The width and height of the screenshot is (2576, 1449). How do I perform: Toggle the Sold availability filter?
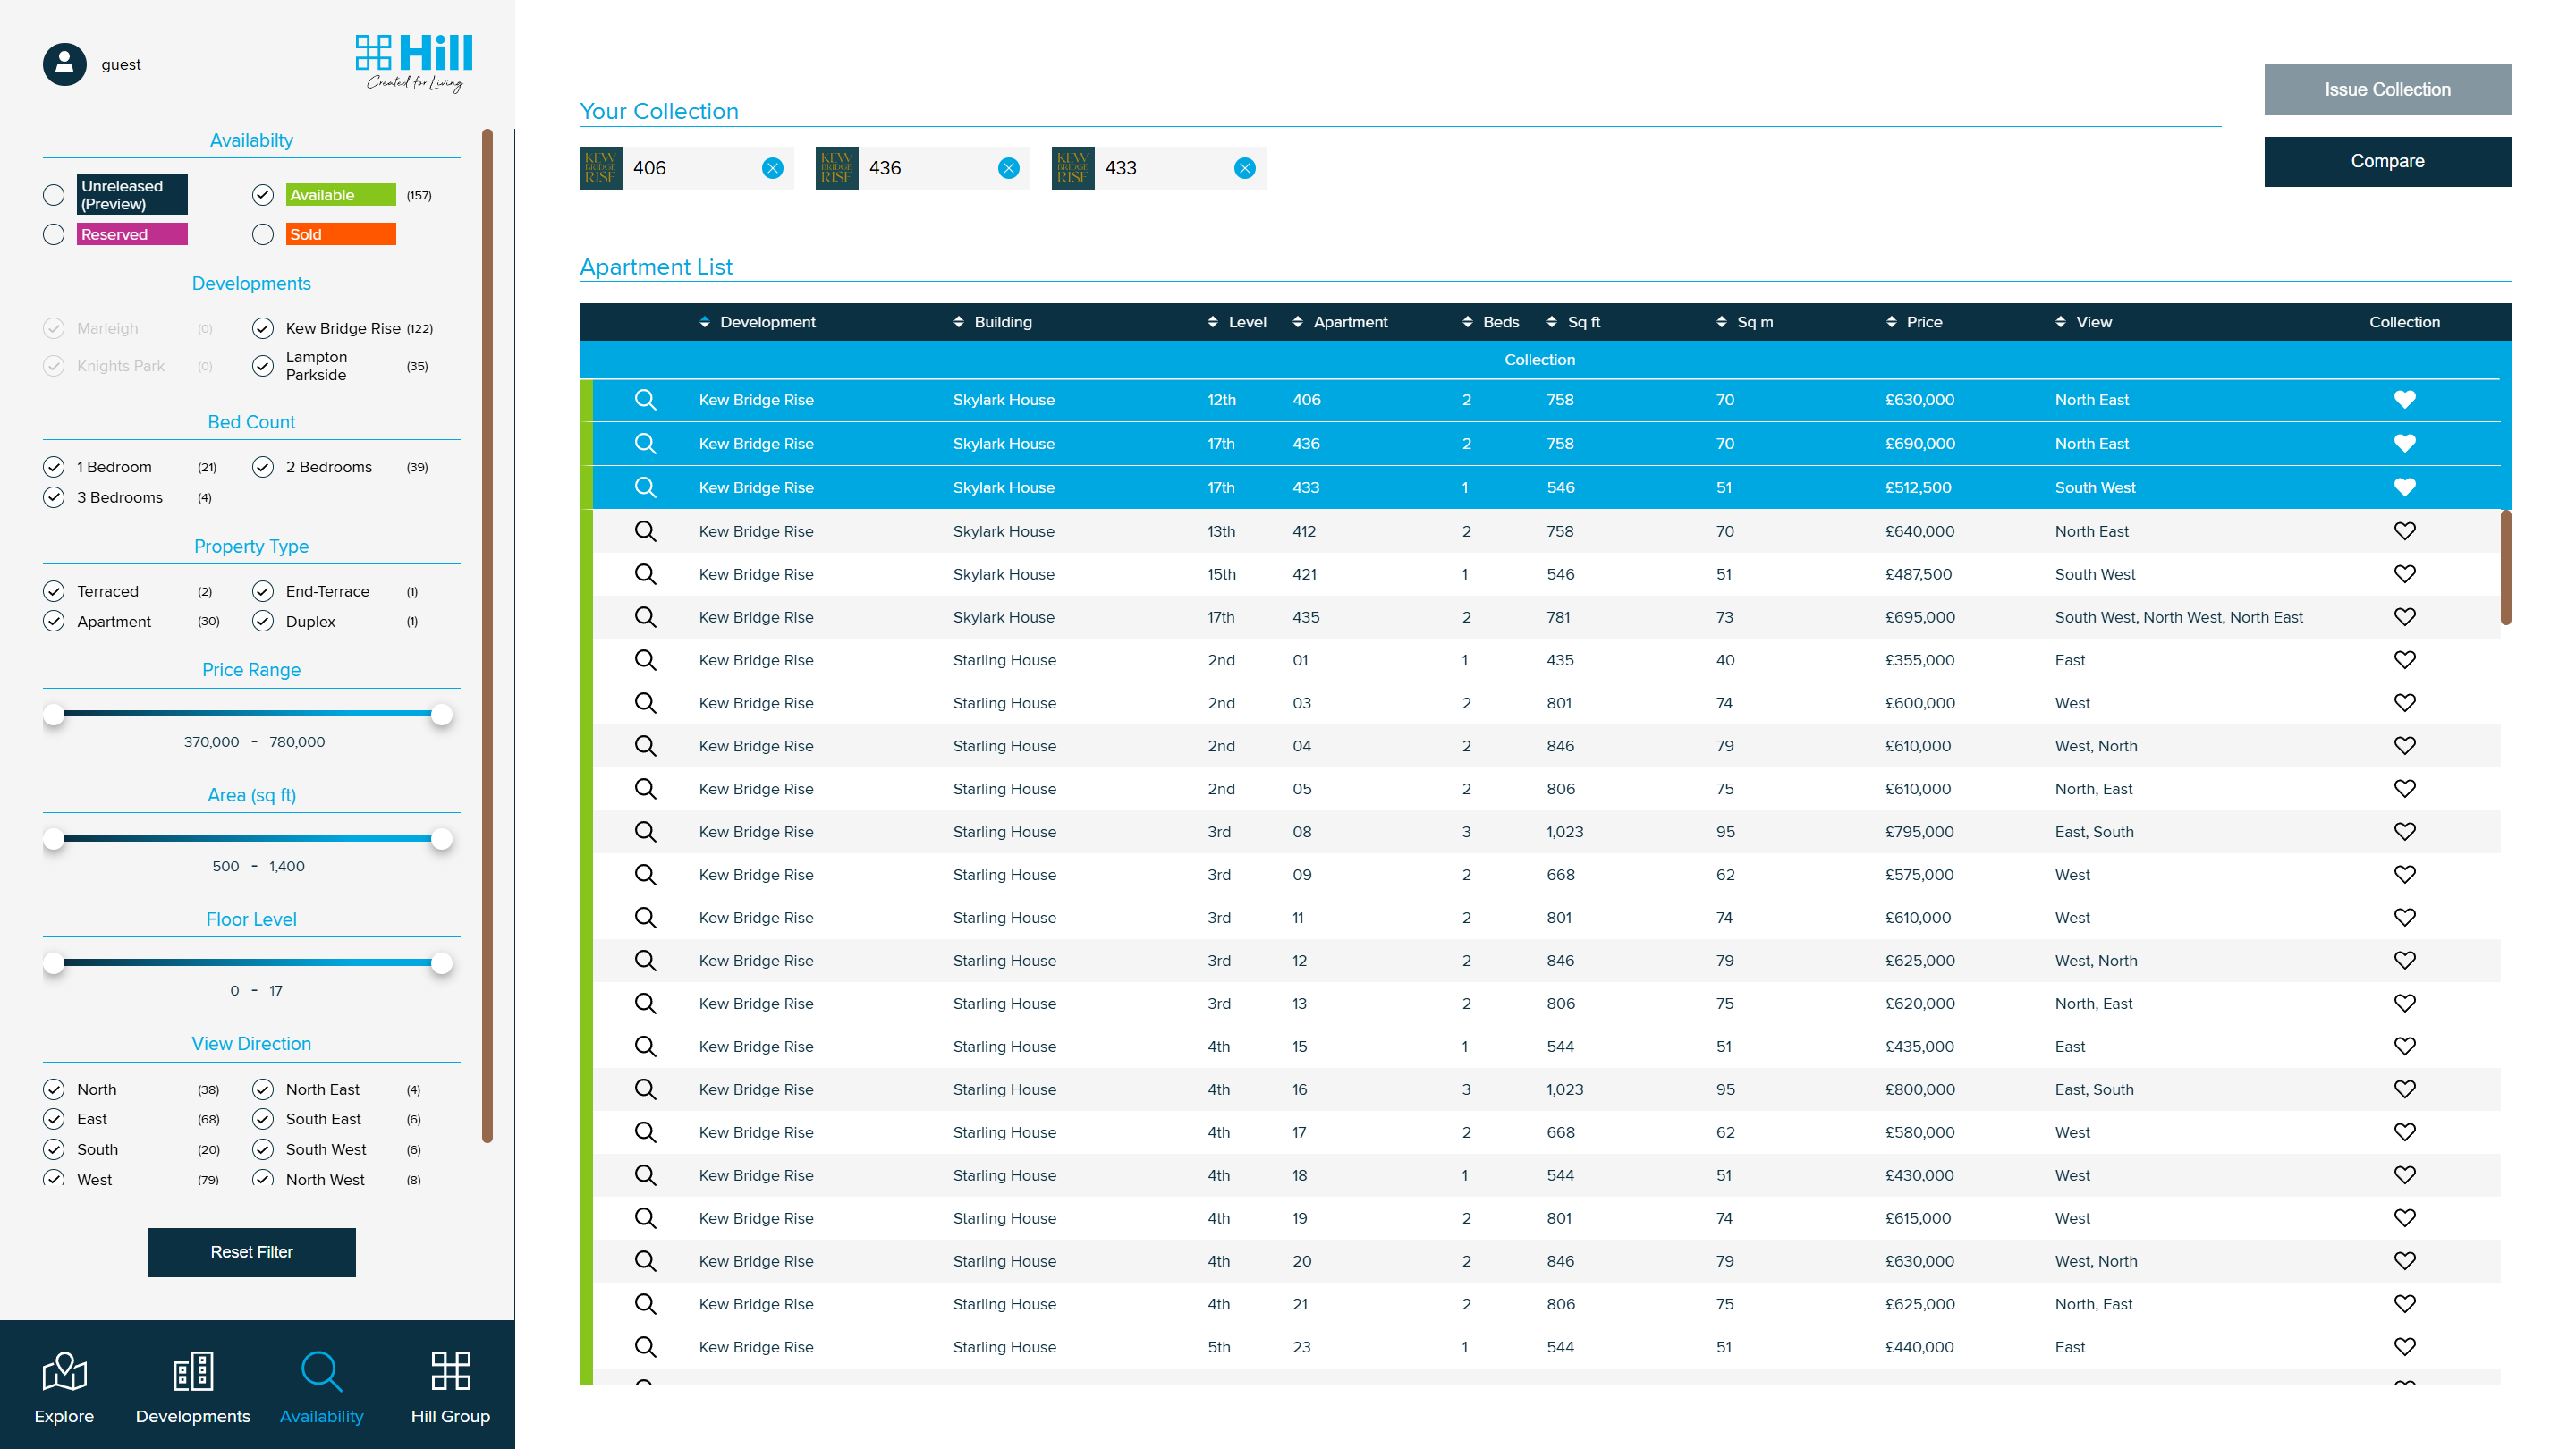[263, 234]
